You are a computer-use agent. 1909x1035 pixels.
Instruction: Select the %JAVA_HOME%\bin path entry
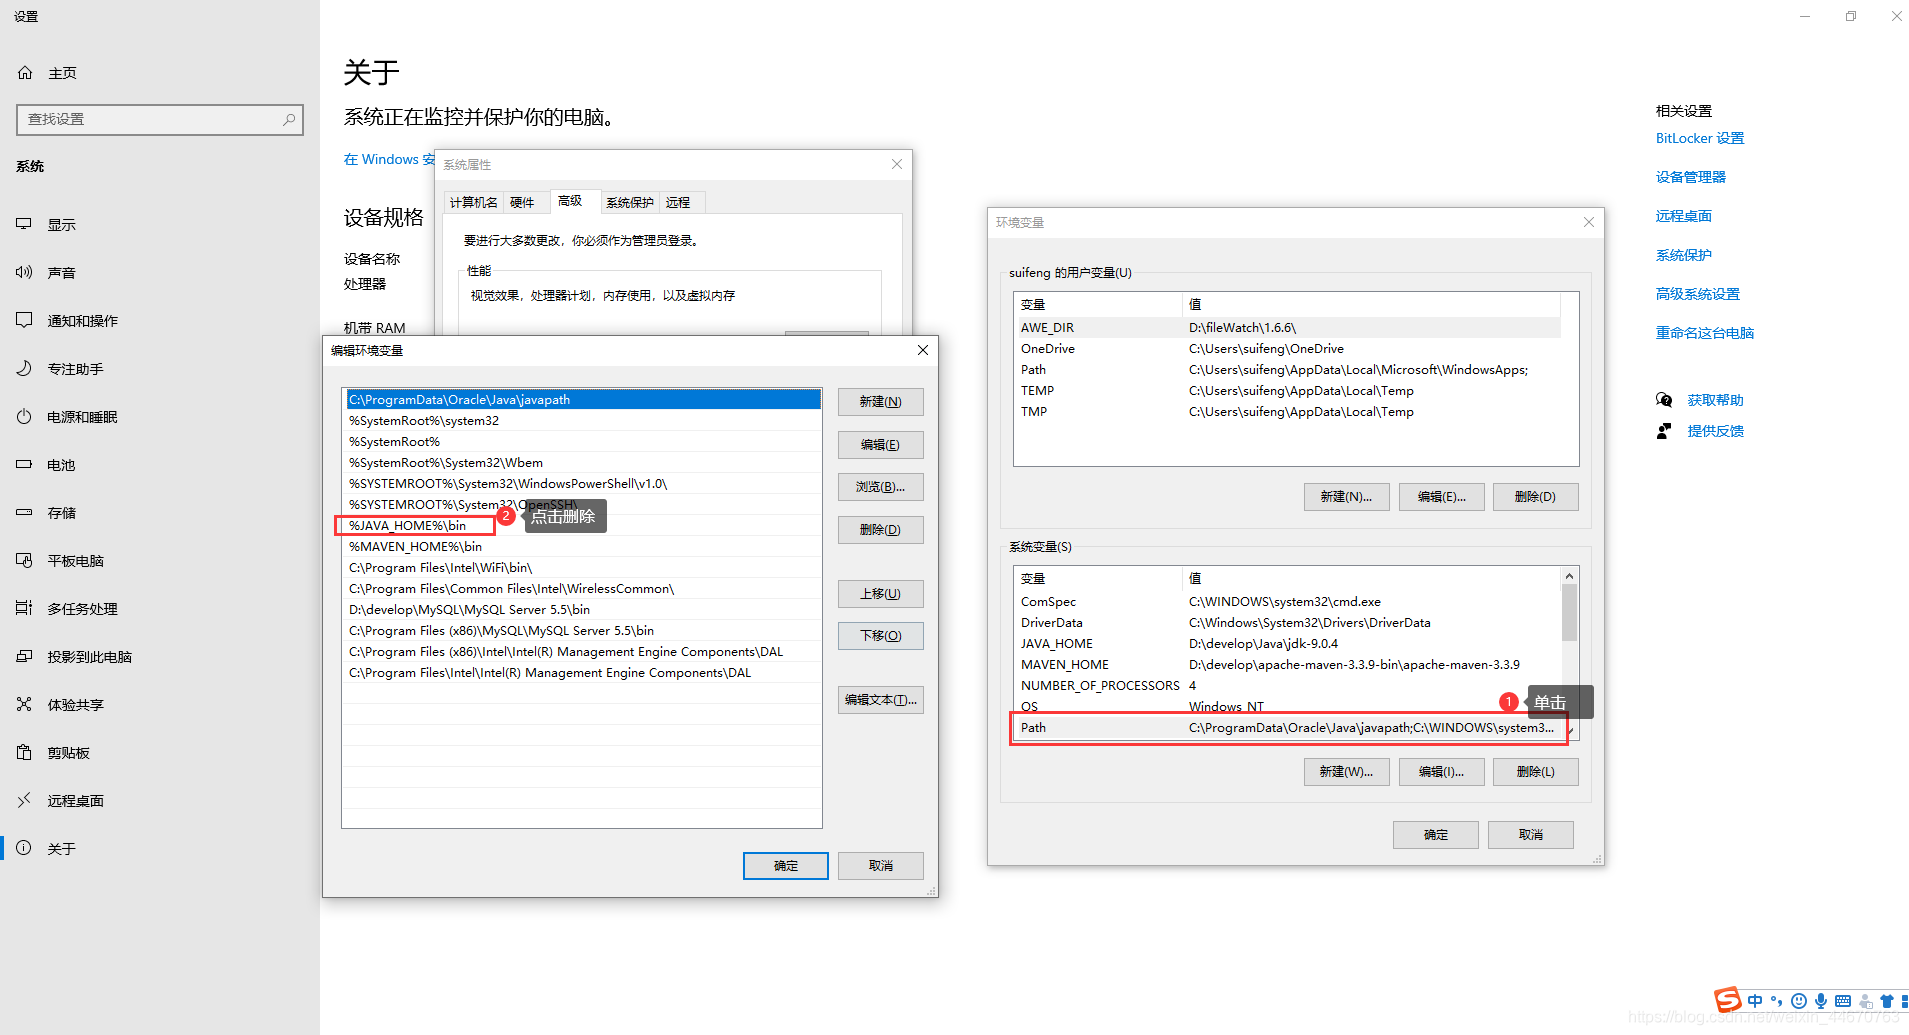point(583,526)
